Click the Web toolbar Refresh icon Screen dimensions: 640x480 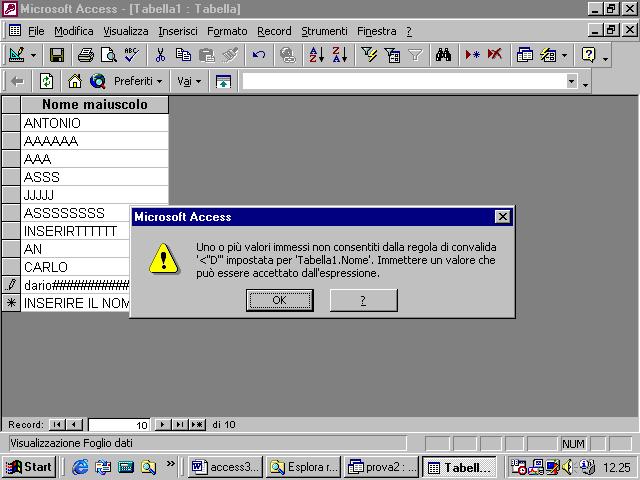[x=46, y=82]
